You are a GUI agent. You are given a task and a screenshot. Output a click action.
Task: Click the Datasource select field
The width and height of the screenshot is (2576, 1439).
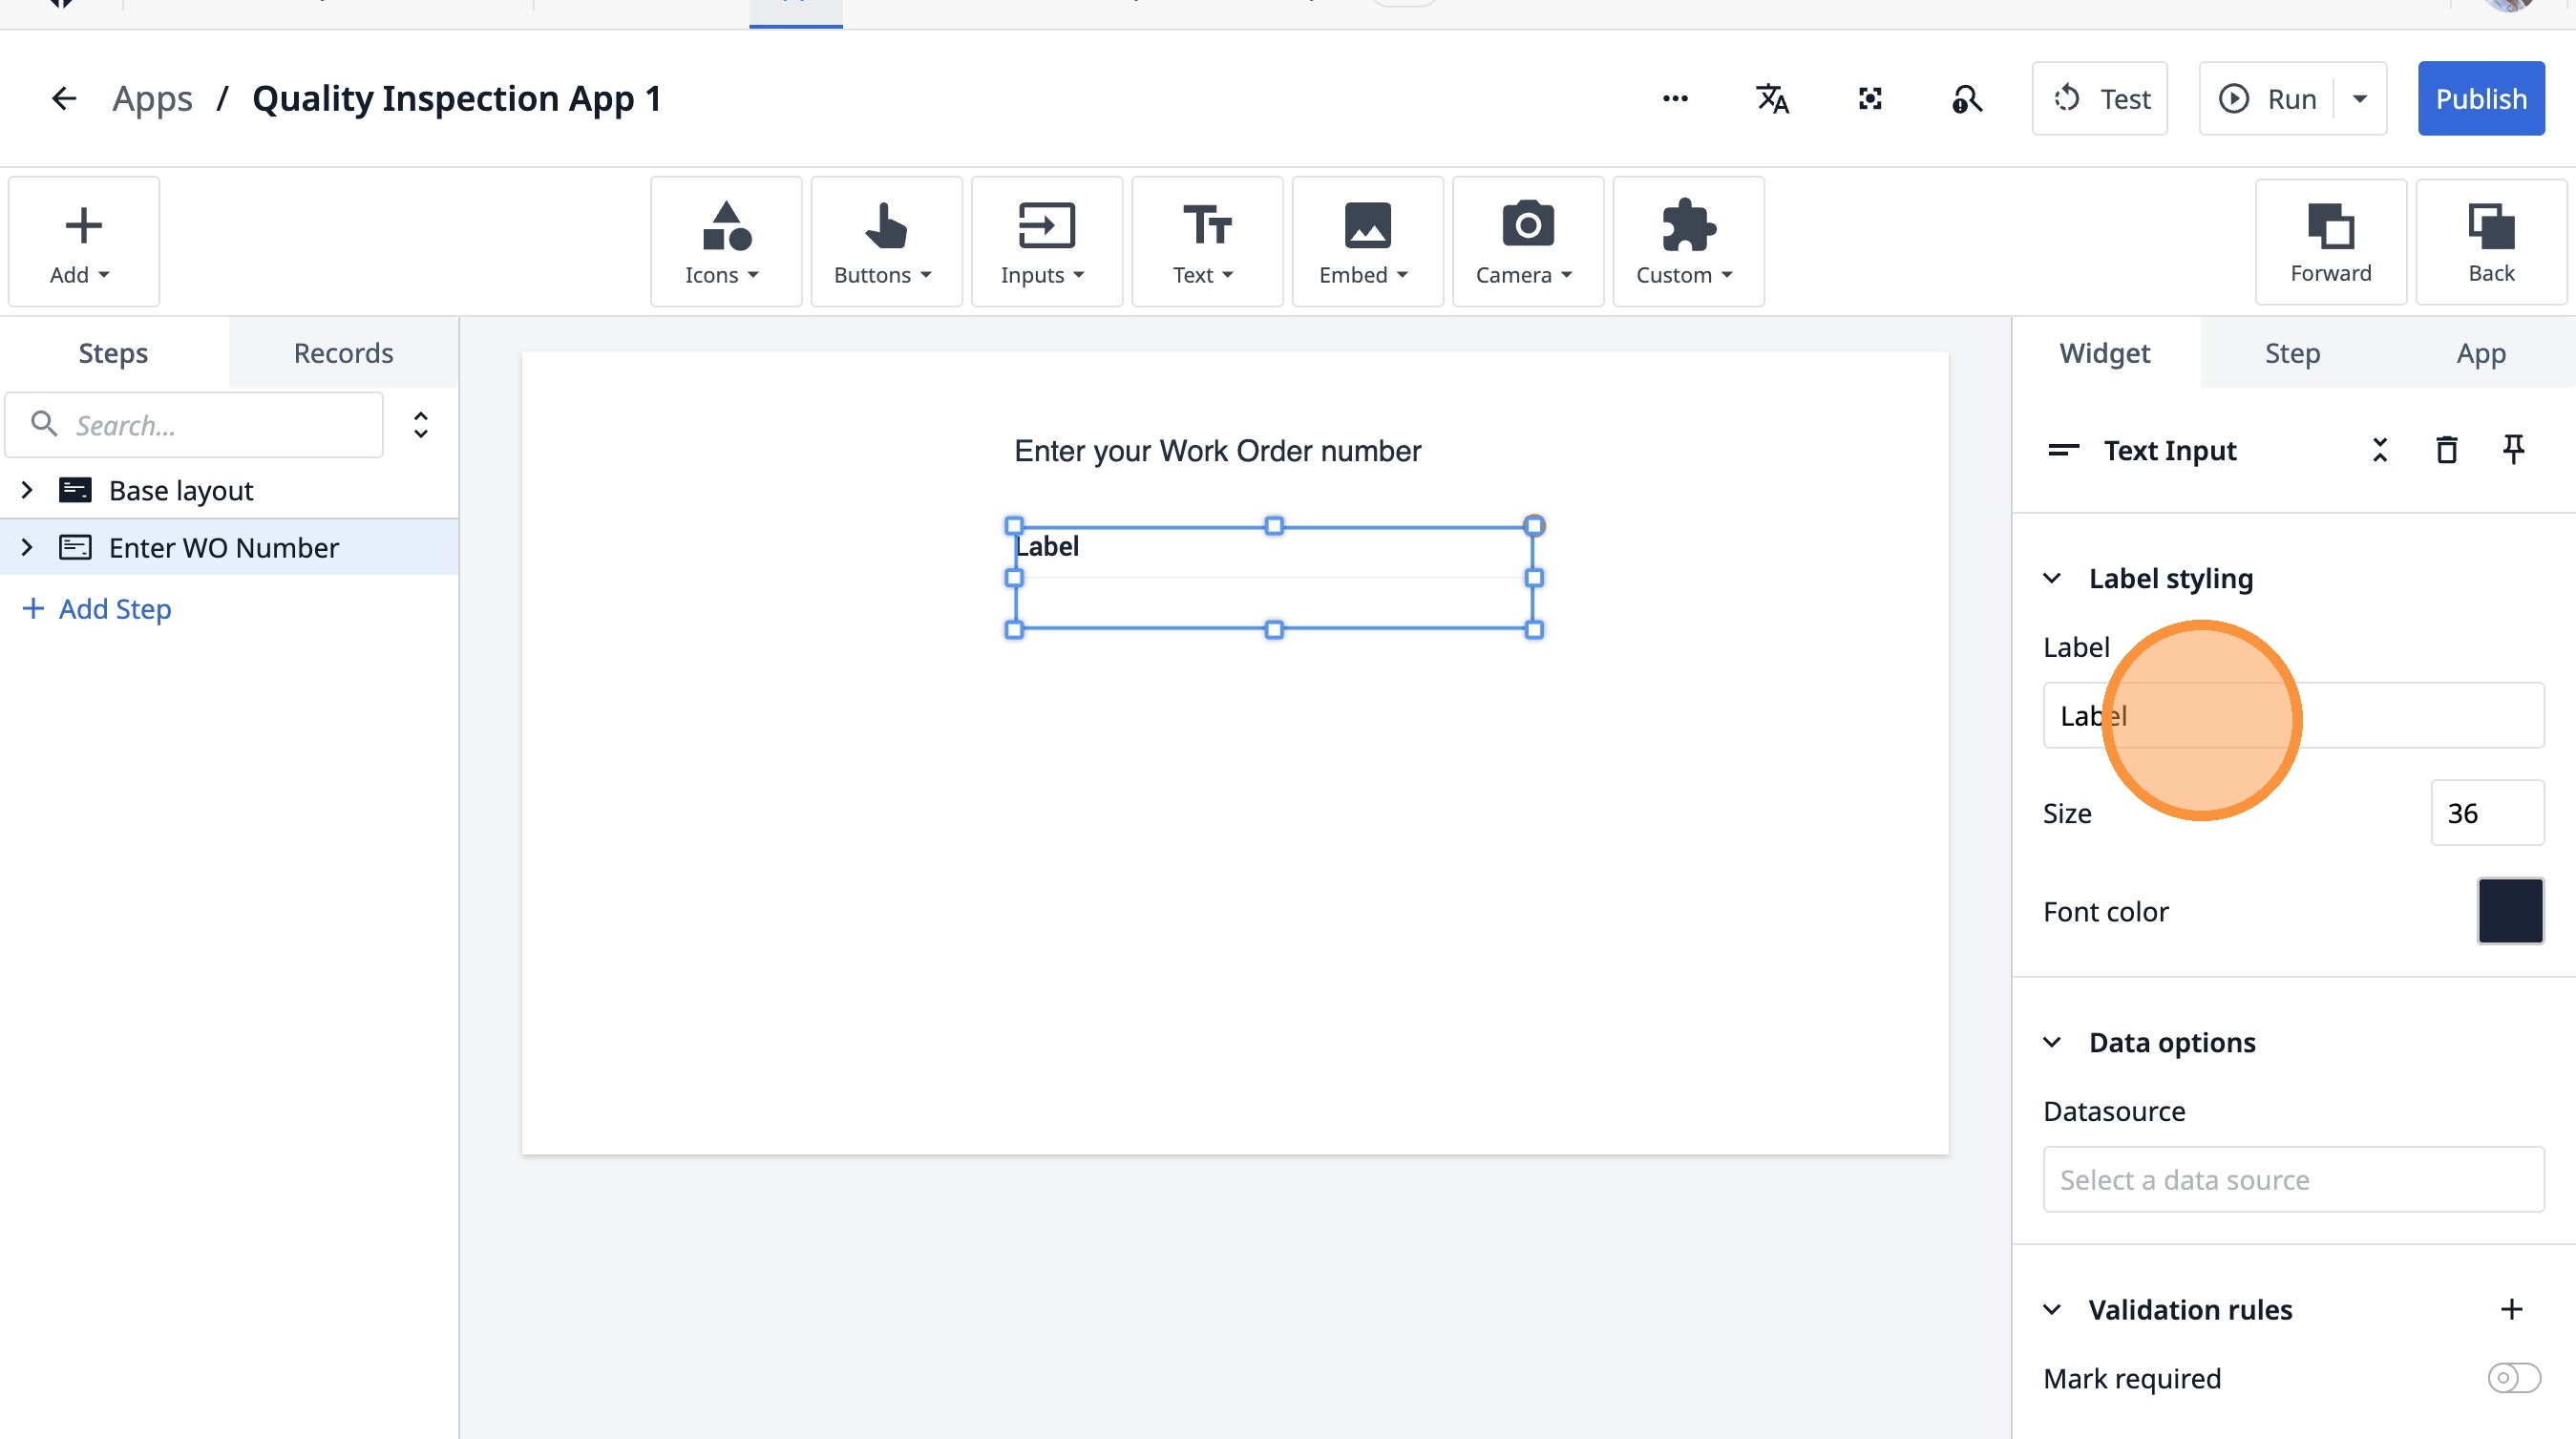pyautogui.click(x=2293, y=1179)
